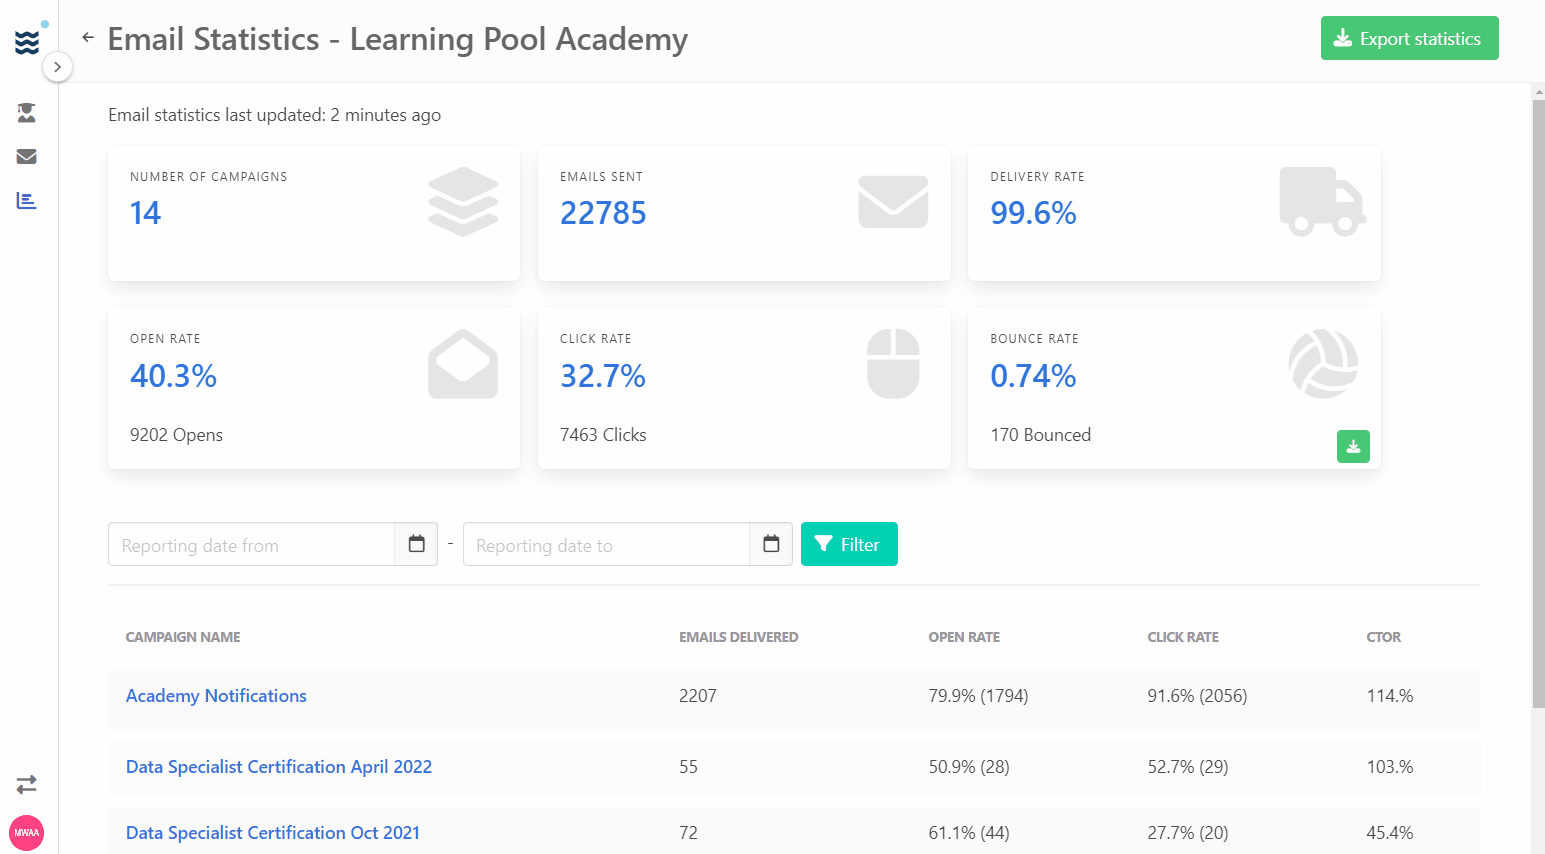
Task: Click the Reporting date from field
Action: [x=252, y=545]
